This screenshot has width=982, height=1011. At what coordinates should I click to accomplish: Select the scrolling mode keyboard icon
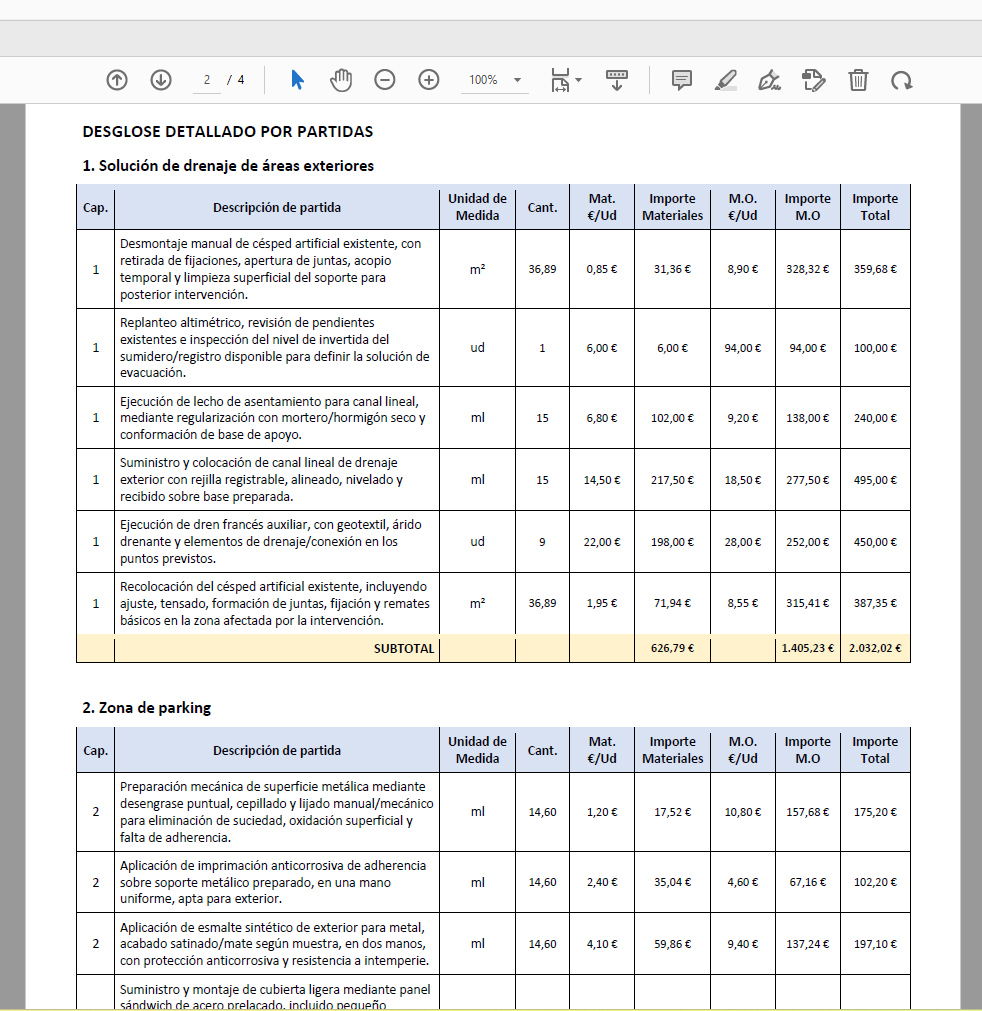617,80
